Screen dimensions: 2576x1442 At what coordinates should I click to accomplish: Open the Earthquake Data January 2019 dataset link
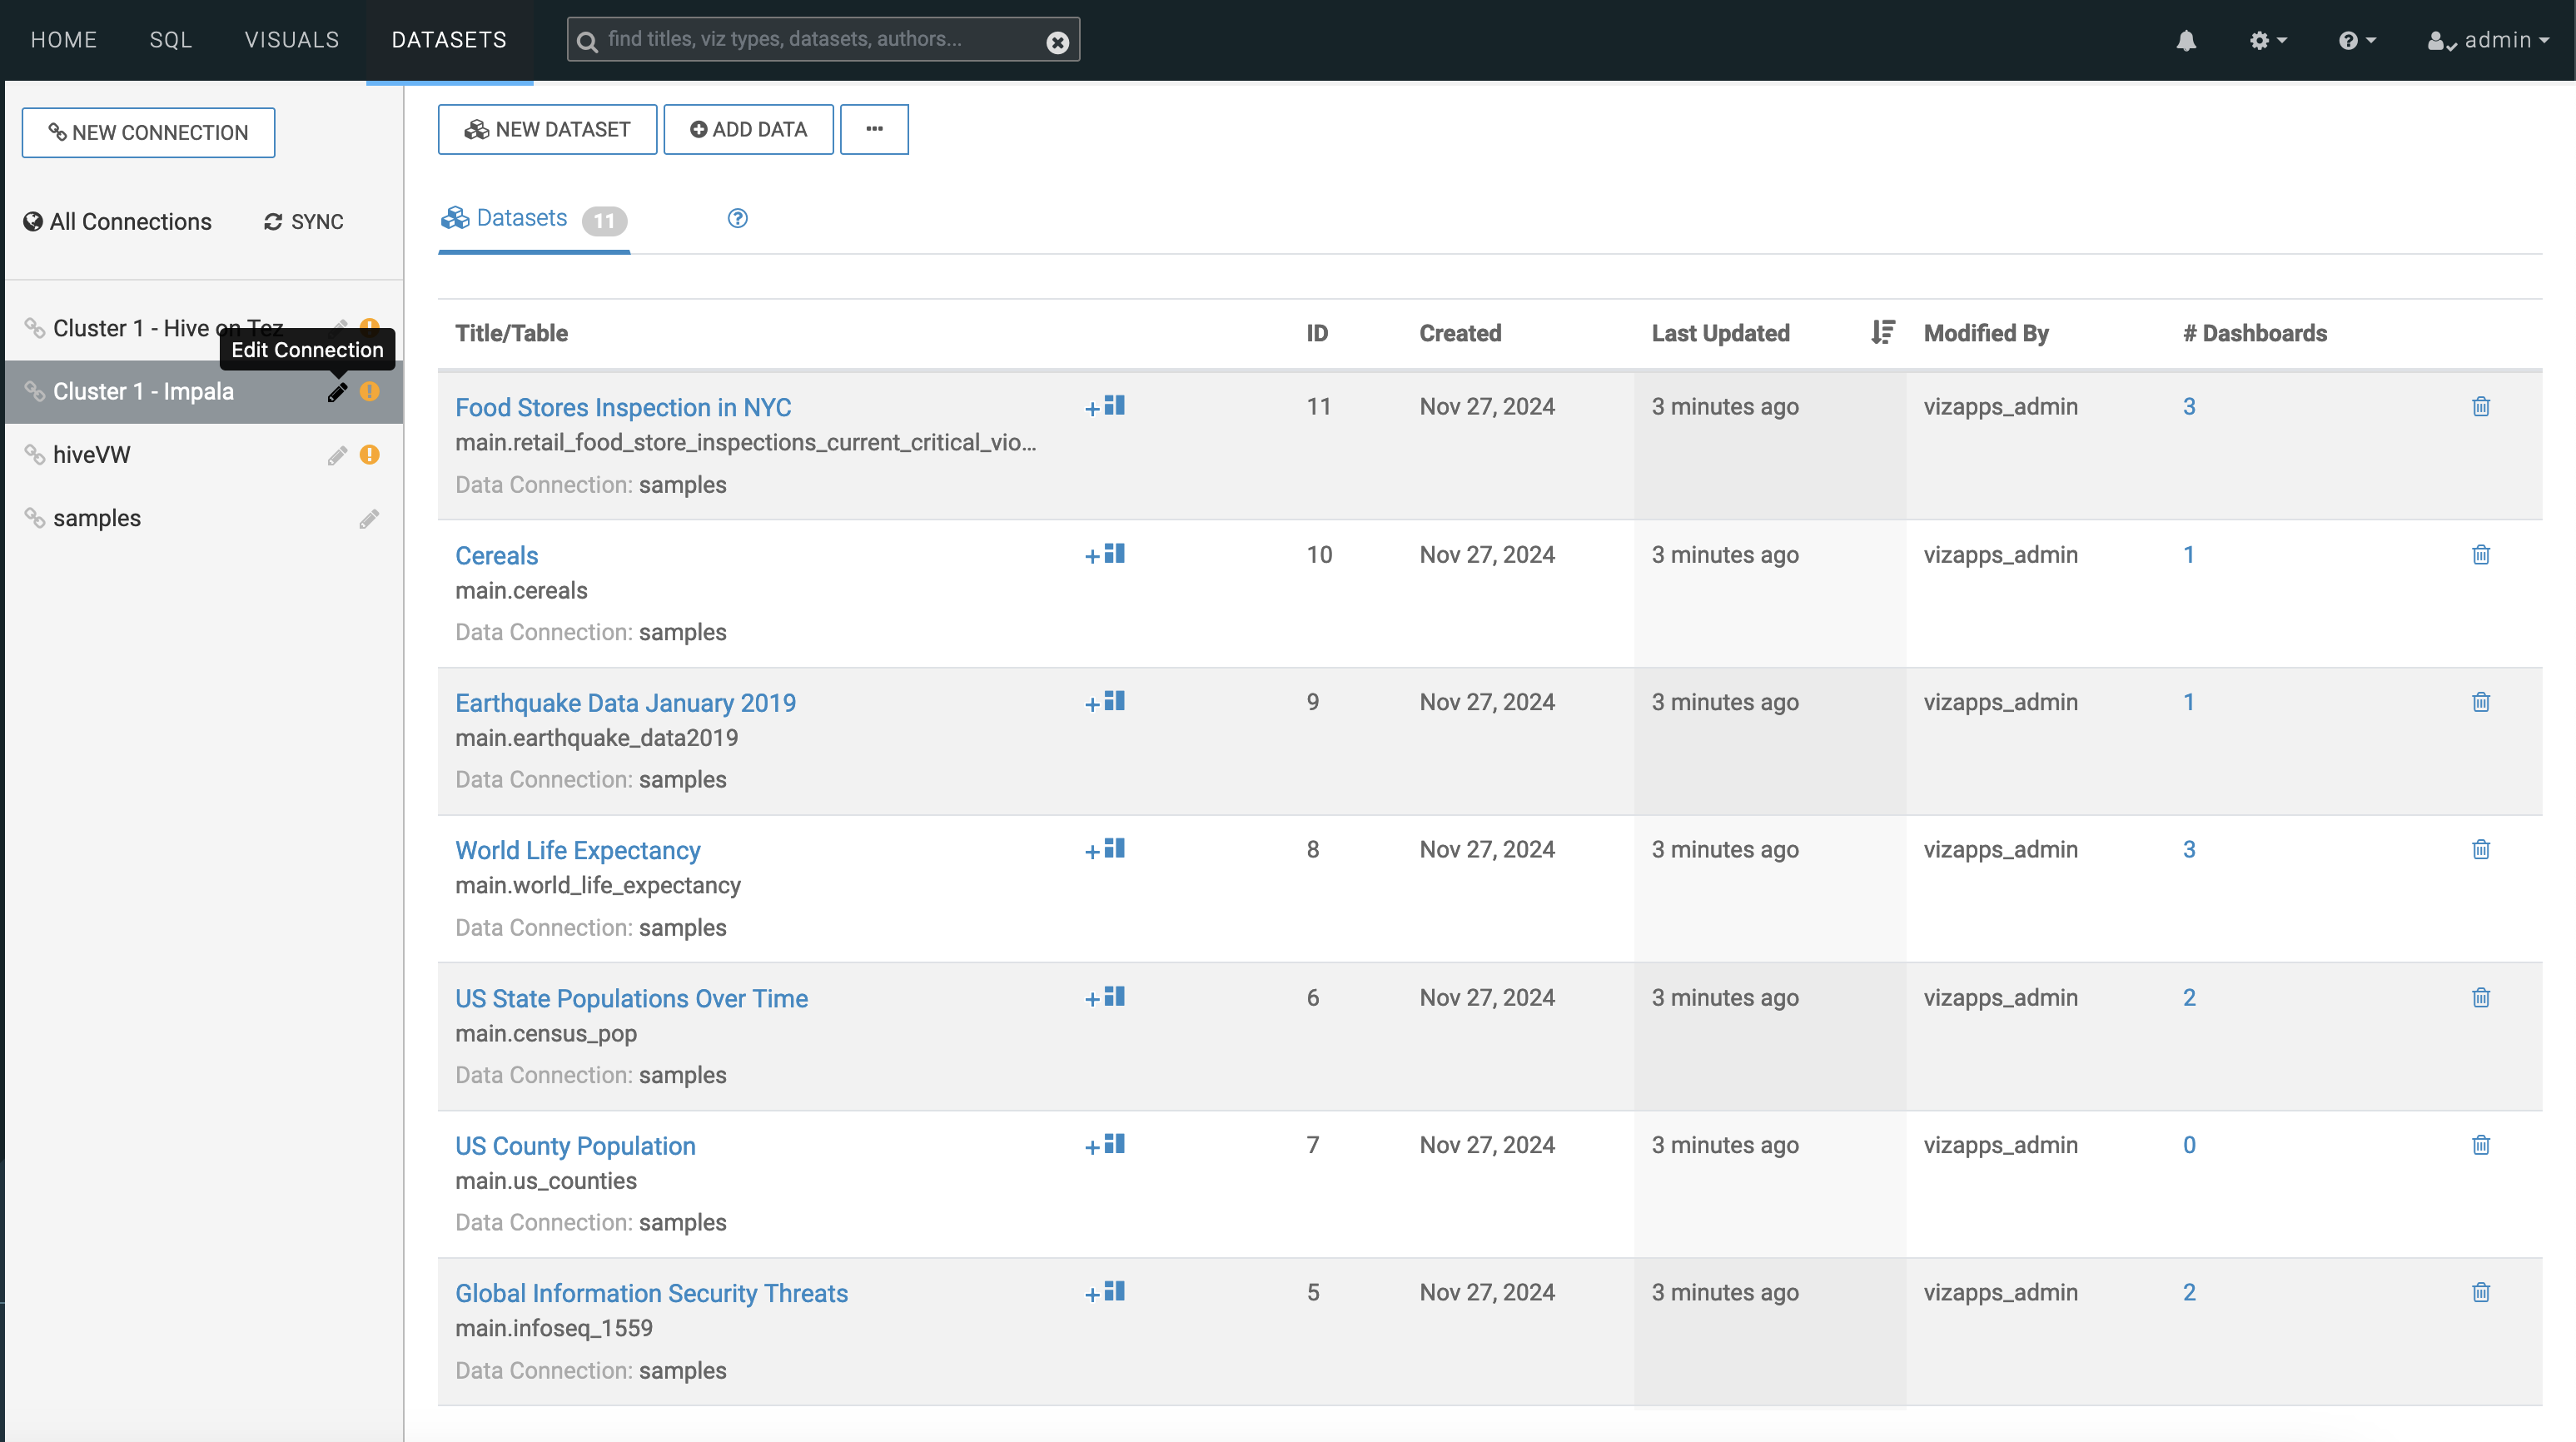[625, 703]
